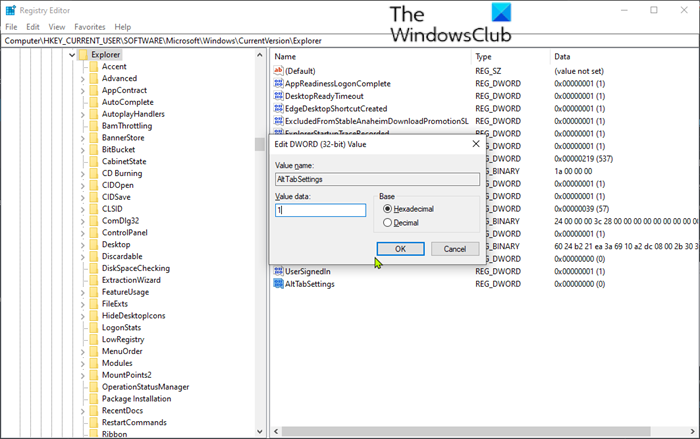Click the DesktopReadyTimeout DWORD icon
Image resolution: width=700 pixels, height=439 pixels.
pos(278,96)
